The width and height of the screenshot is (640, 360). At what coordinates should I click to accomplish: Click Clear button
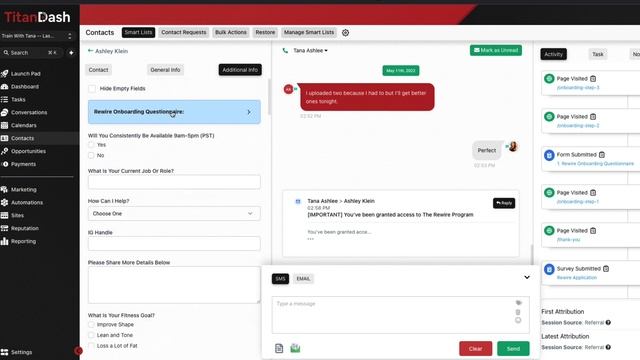tap(476, 349)
